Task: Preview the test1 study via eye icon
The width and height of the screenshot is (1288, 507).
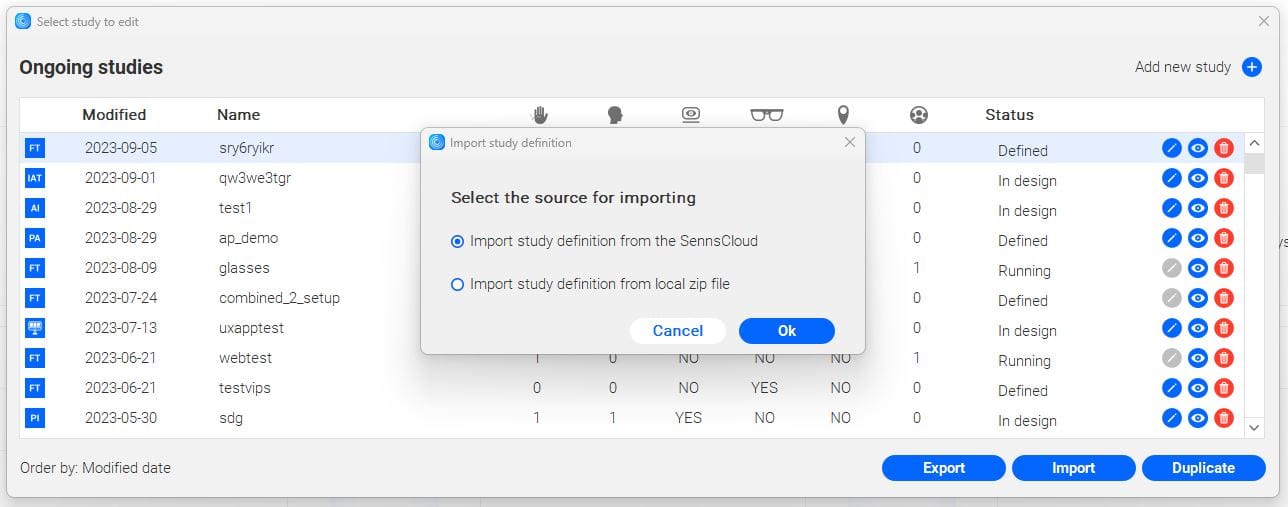Action: point(1198,208)
